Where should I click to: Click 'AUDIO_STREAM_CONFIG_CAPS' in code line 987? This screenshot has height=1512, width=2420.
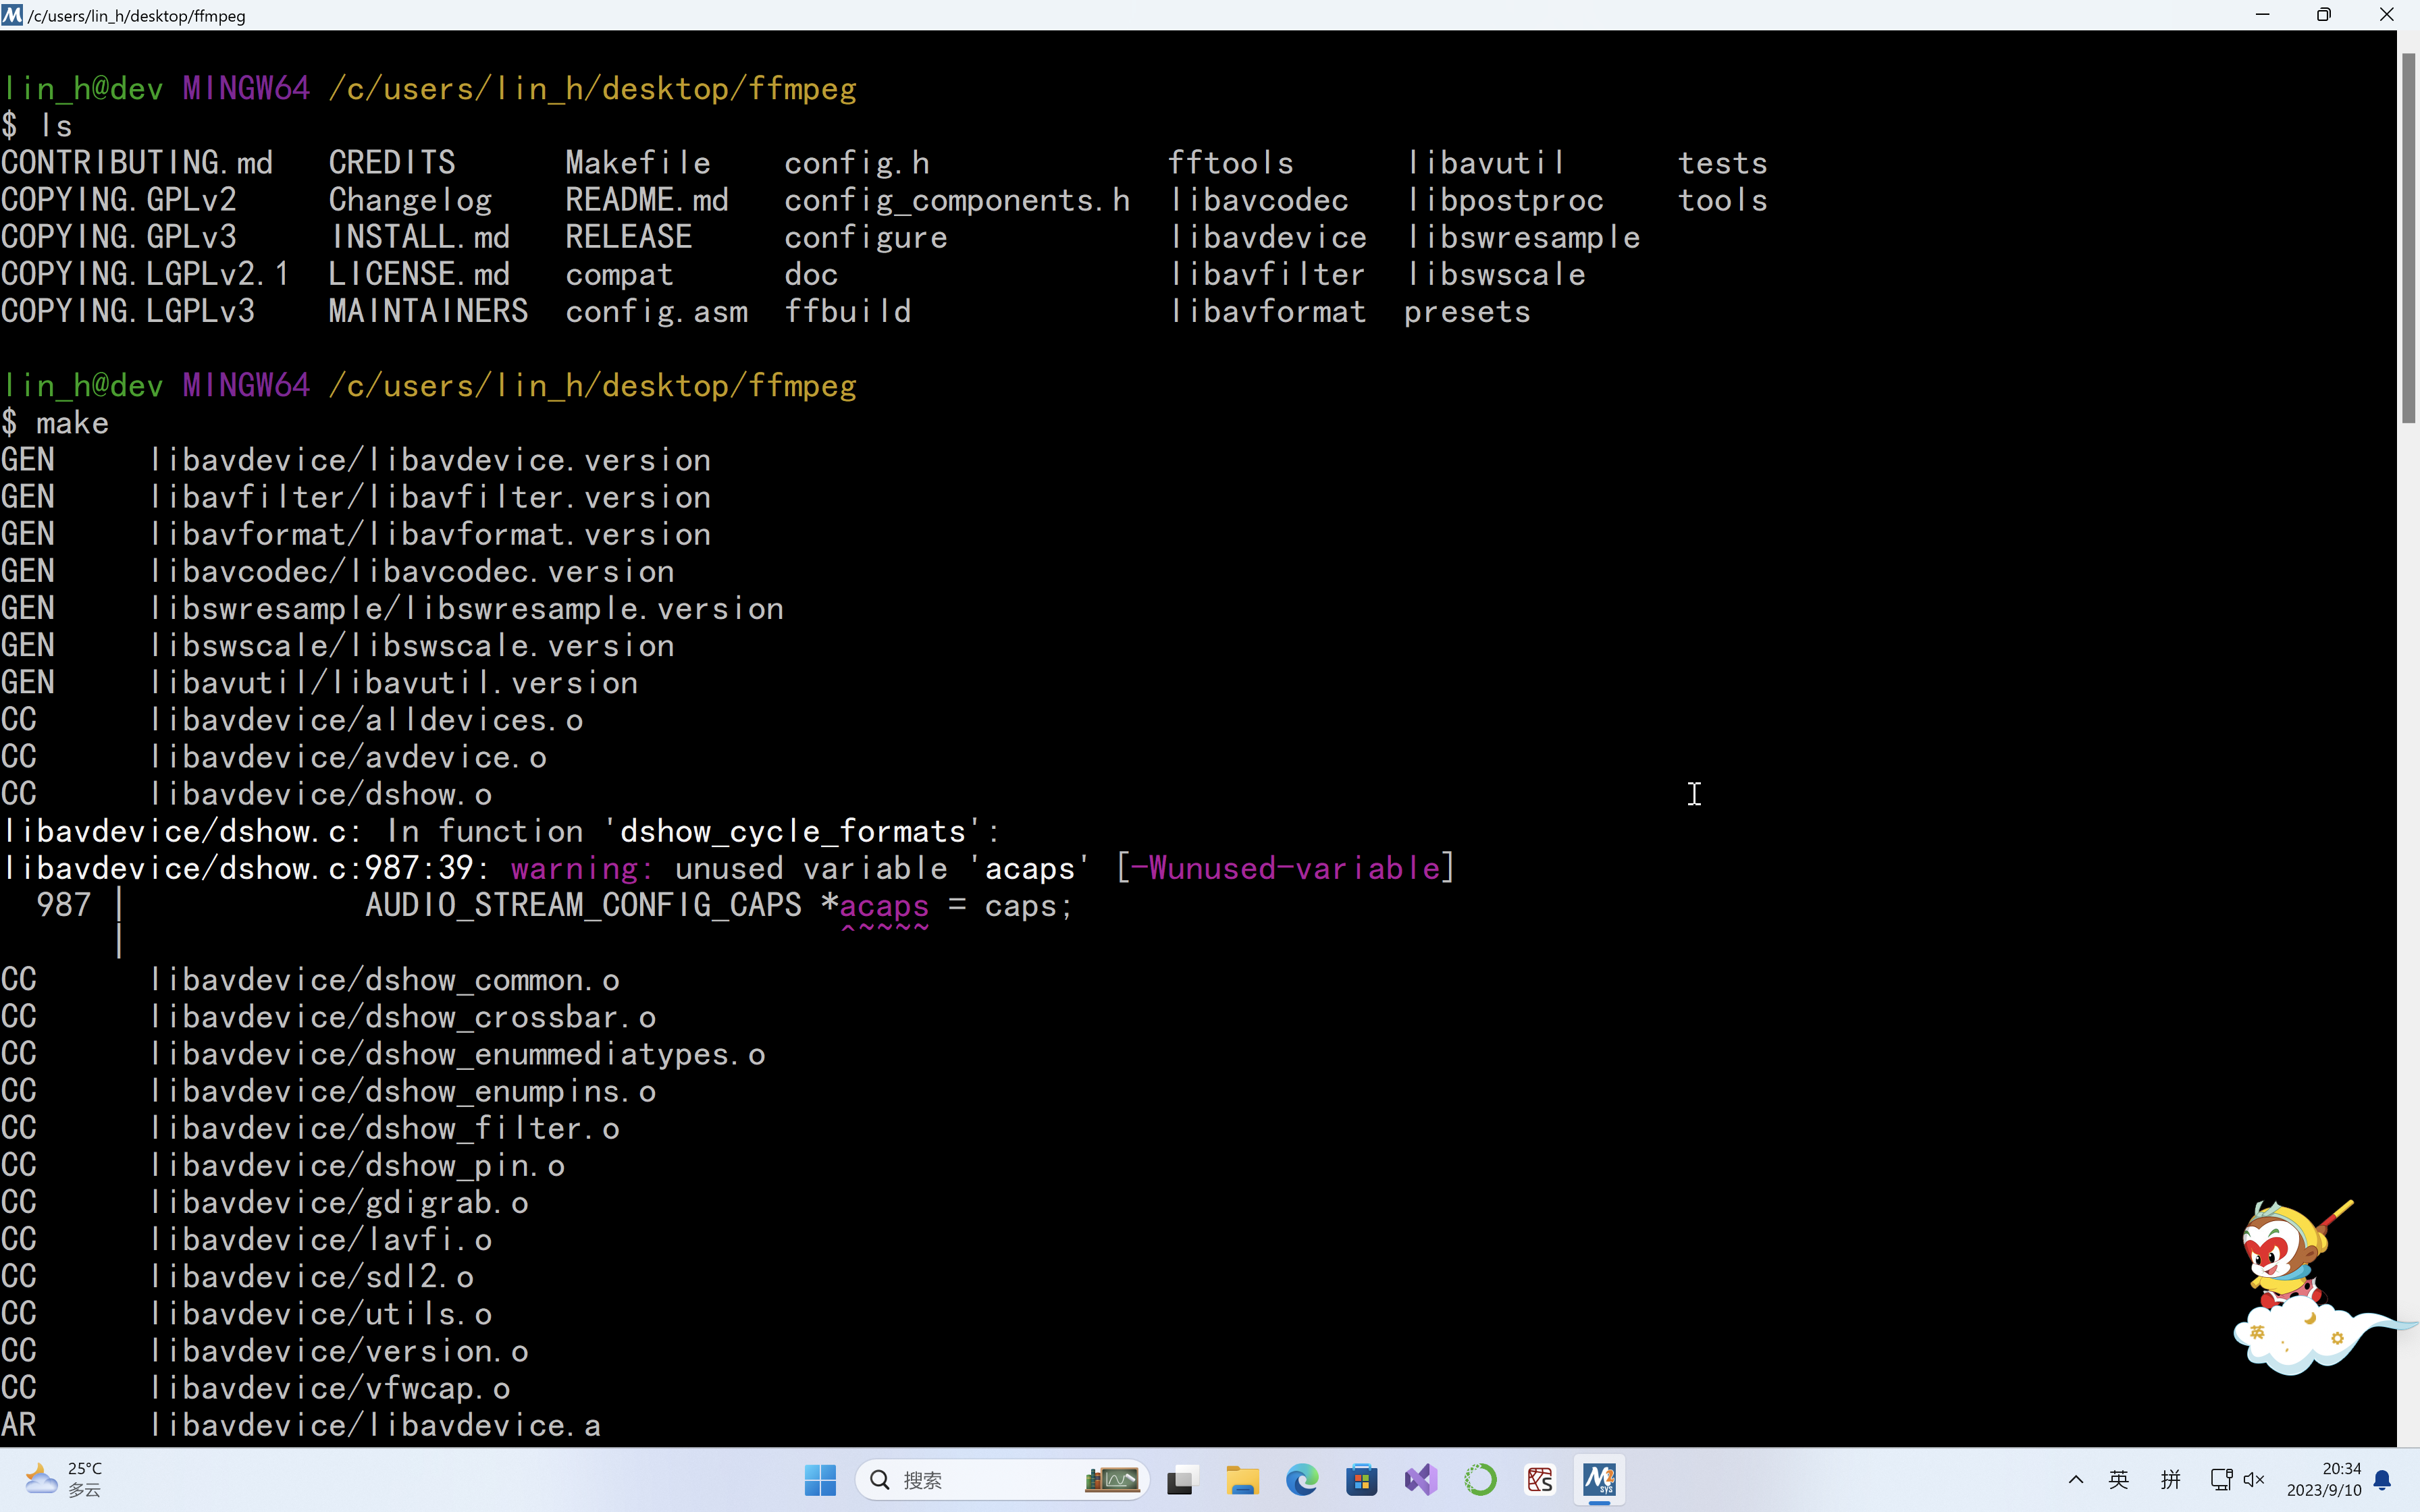[x=583, y=906]
